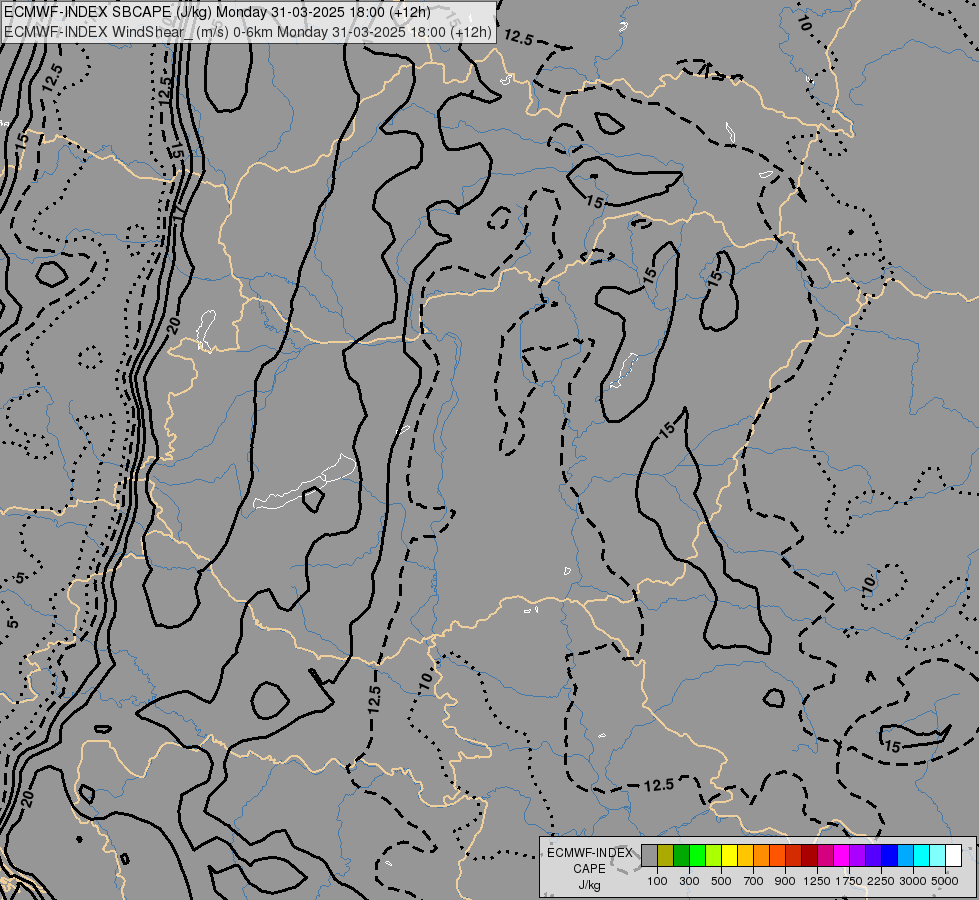Select the dark green CAPE legend swatch
The height and width of the screenshot is (900, 979).
point(682,855)
